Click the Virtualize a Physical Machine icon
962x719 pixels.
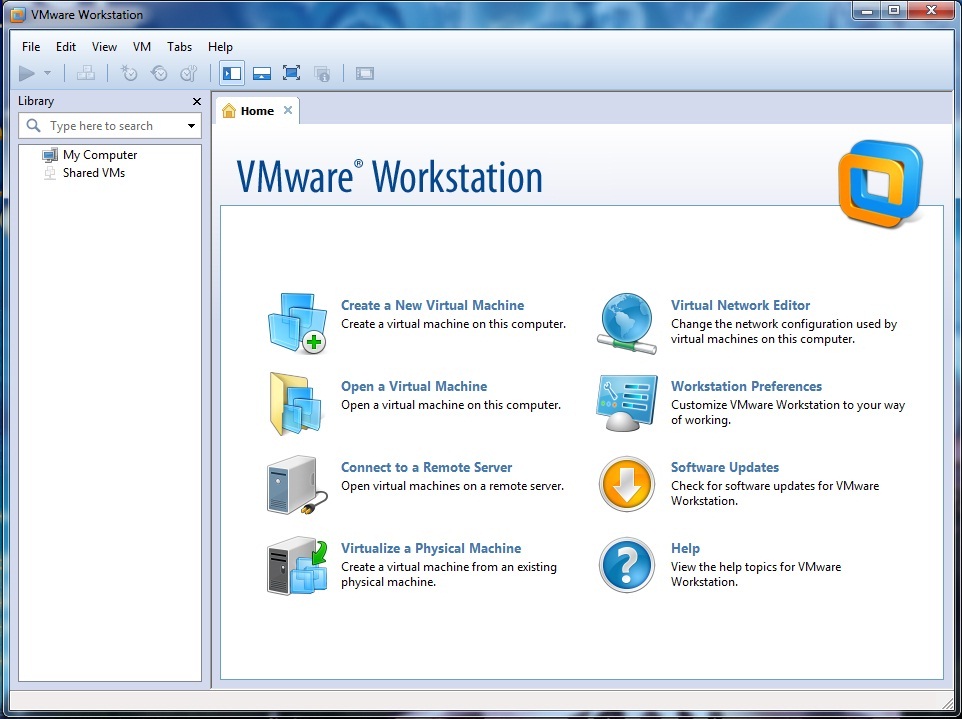pyautogui.click(x=297, y=566)
